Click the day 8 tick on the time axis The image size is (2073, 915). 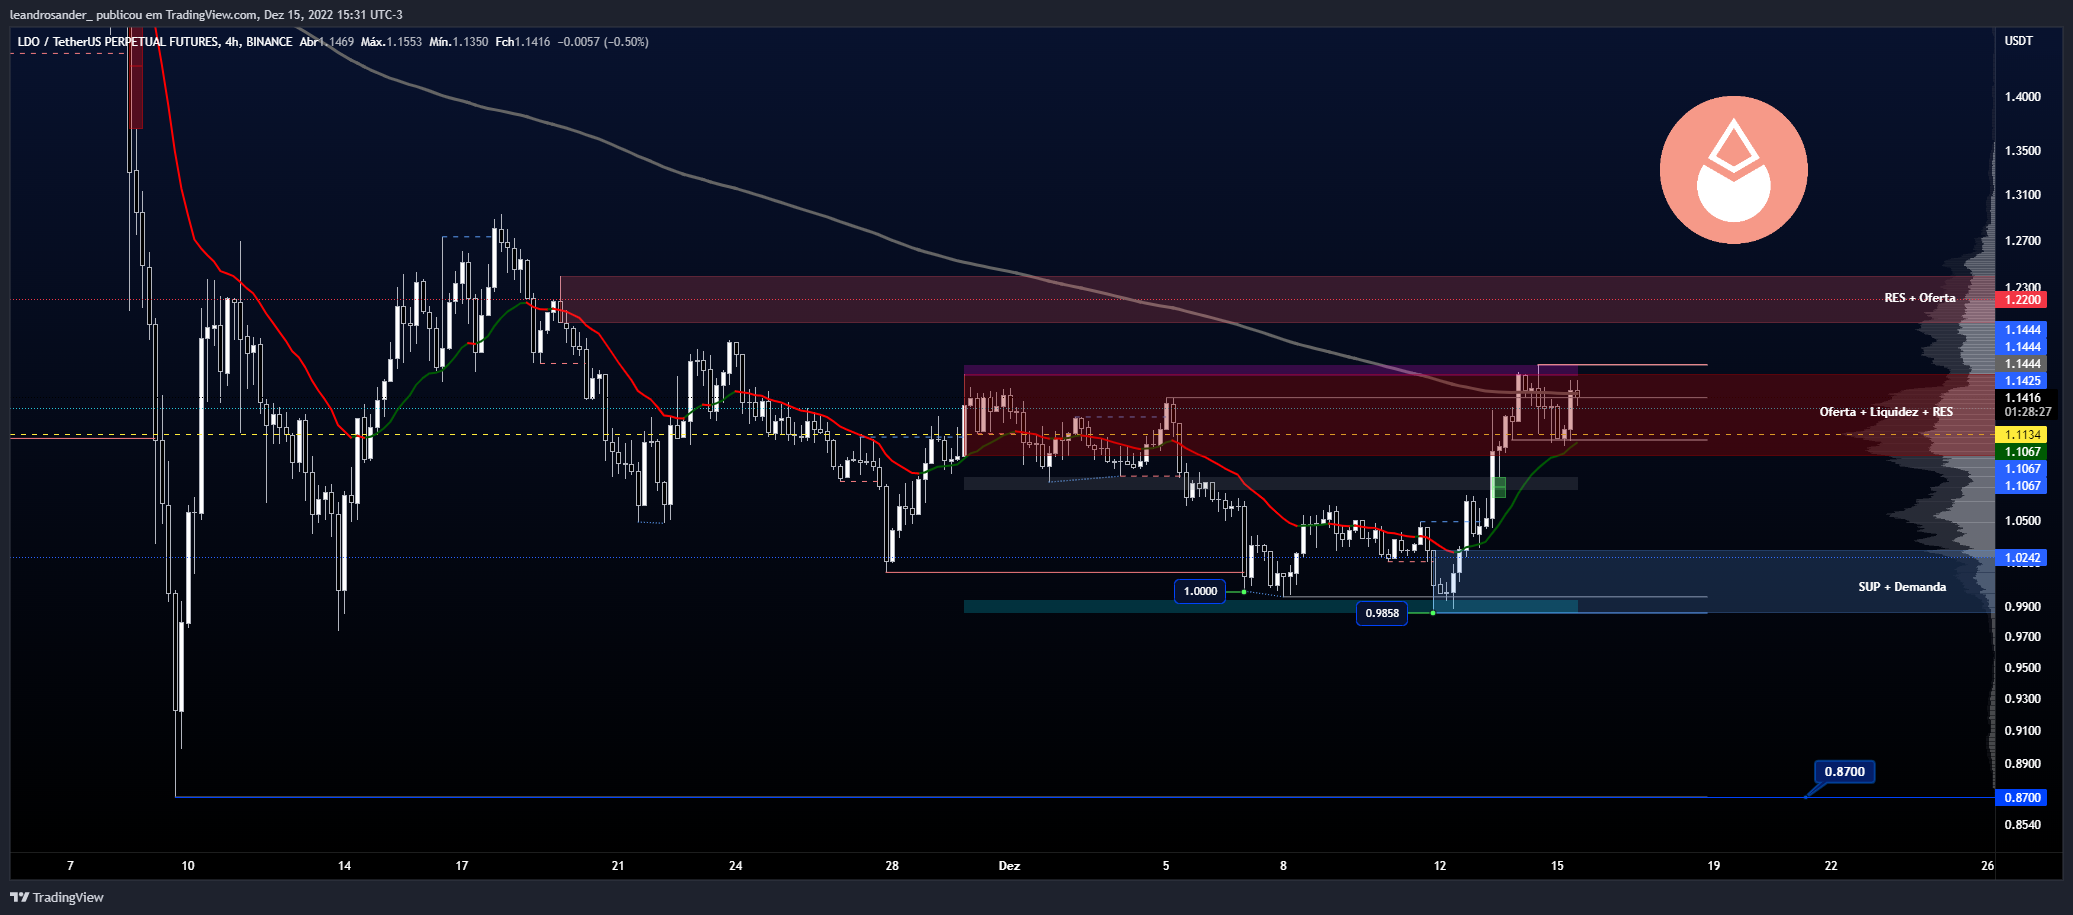click(1283, 866)
